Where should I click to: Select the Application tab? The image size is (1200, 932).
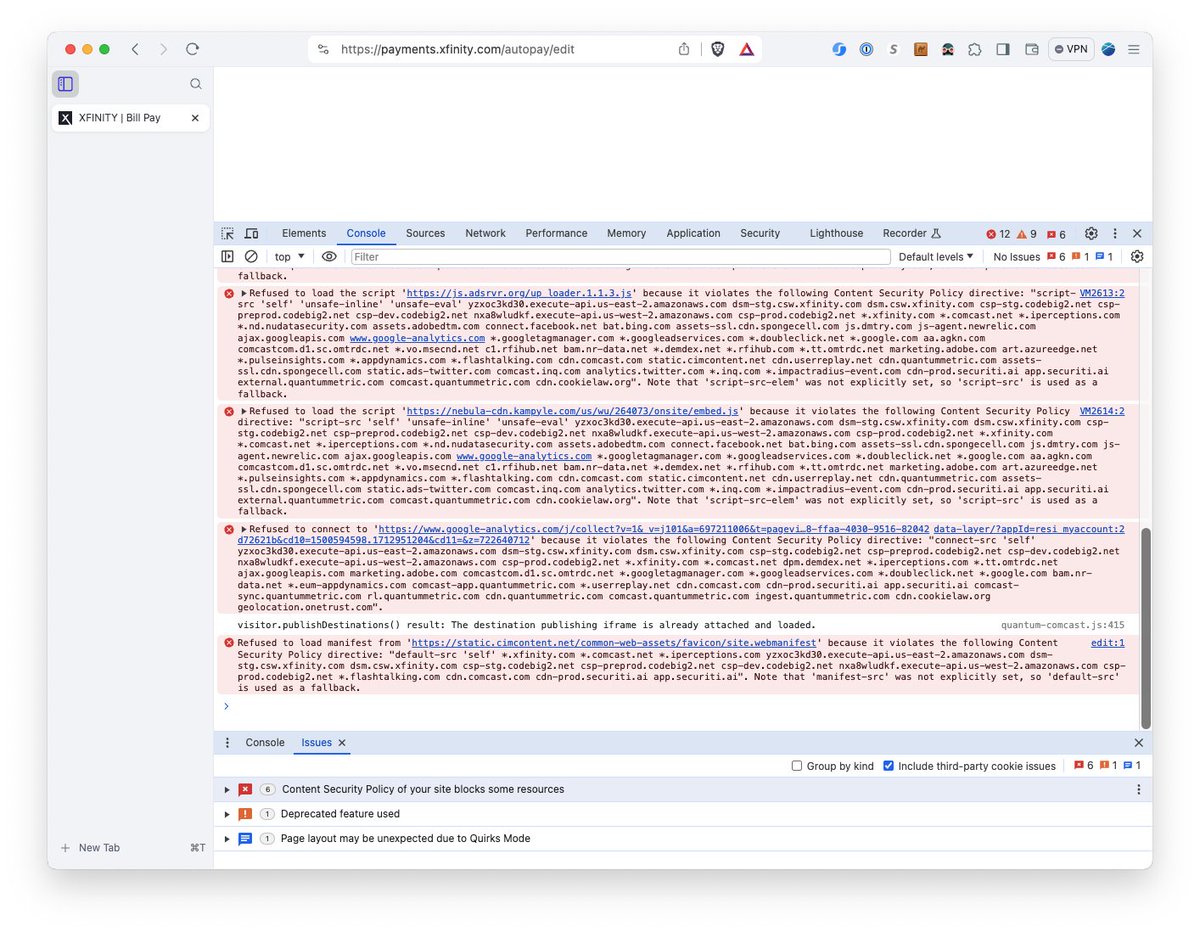tap(693, 233)
